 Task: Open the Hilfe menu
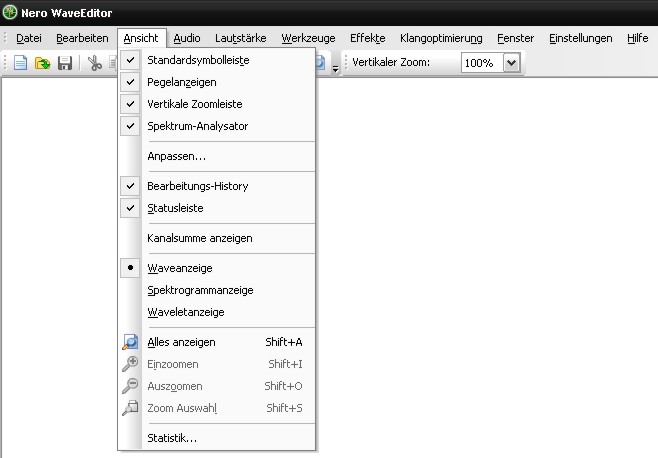point(637,38)
